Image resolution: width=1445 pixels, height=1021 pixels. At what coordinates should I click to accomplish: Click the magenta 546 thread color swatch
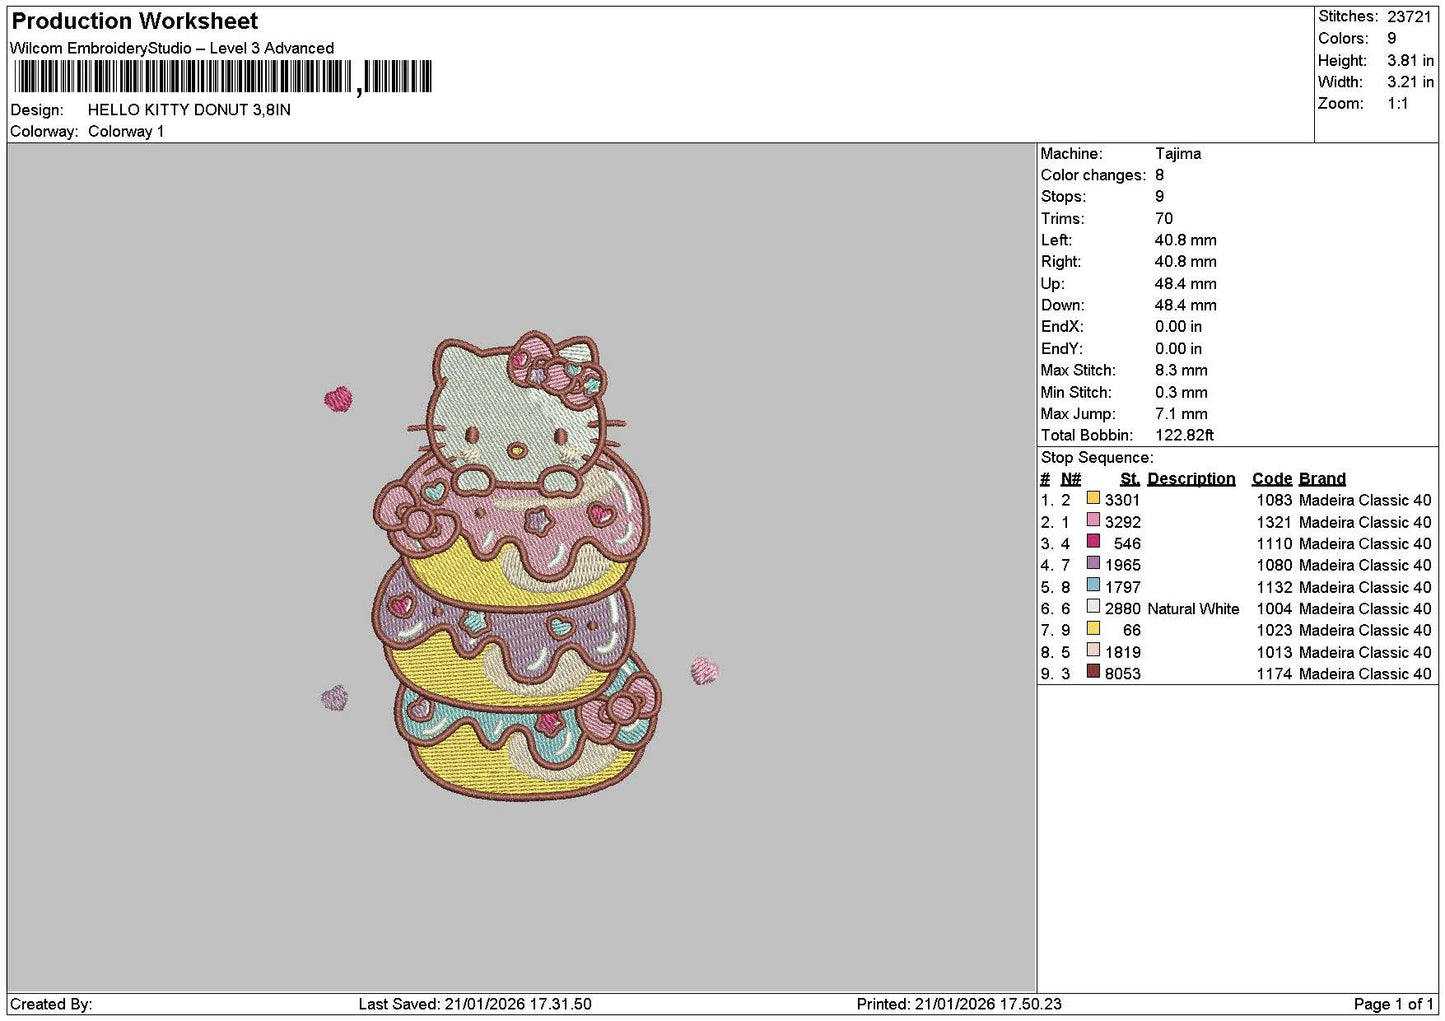click(x=1093, y=543)
